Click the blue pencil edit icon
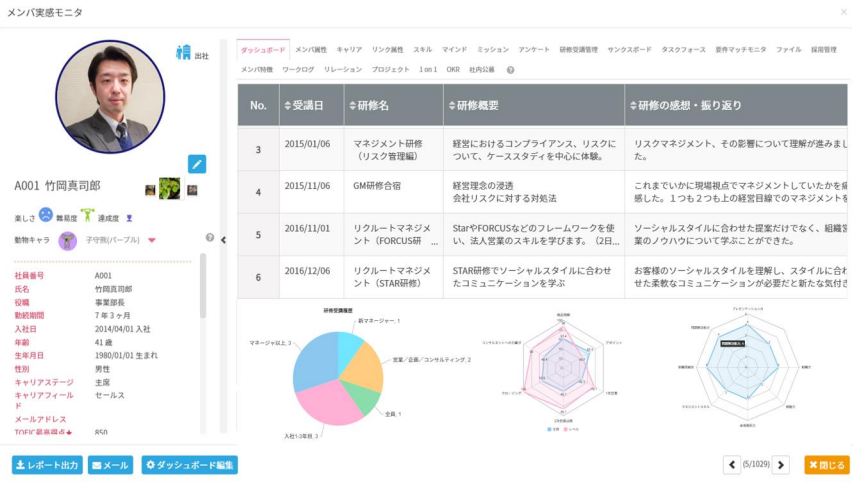The width and height of the screenshot is (854, 482). [x=197, y=164]
